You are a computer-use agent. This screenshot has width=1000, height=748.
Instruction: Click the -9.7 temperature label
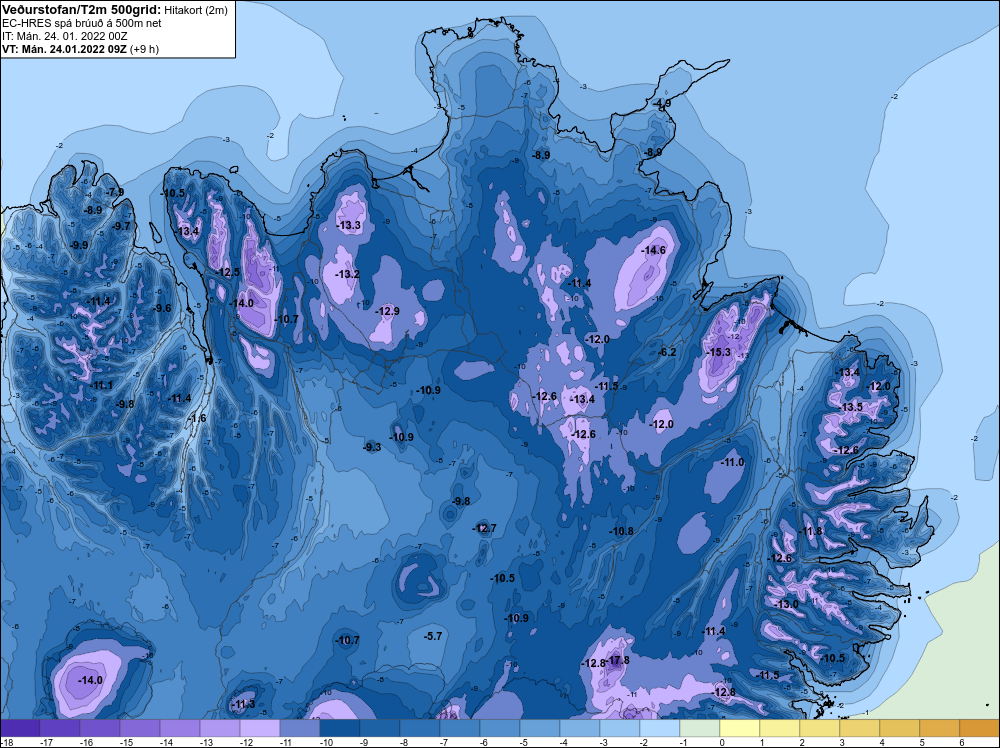coord(121,226)
